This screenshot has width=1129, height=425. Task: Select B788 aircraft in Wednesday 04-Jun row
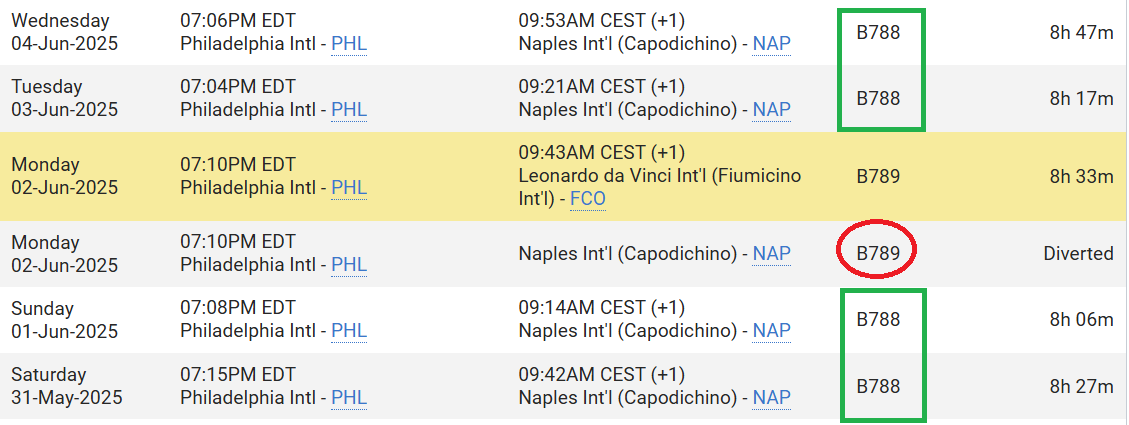point(878,32)
